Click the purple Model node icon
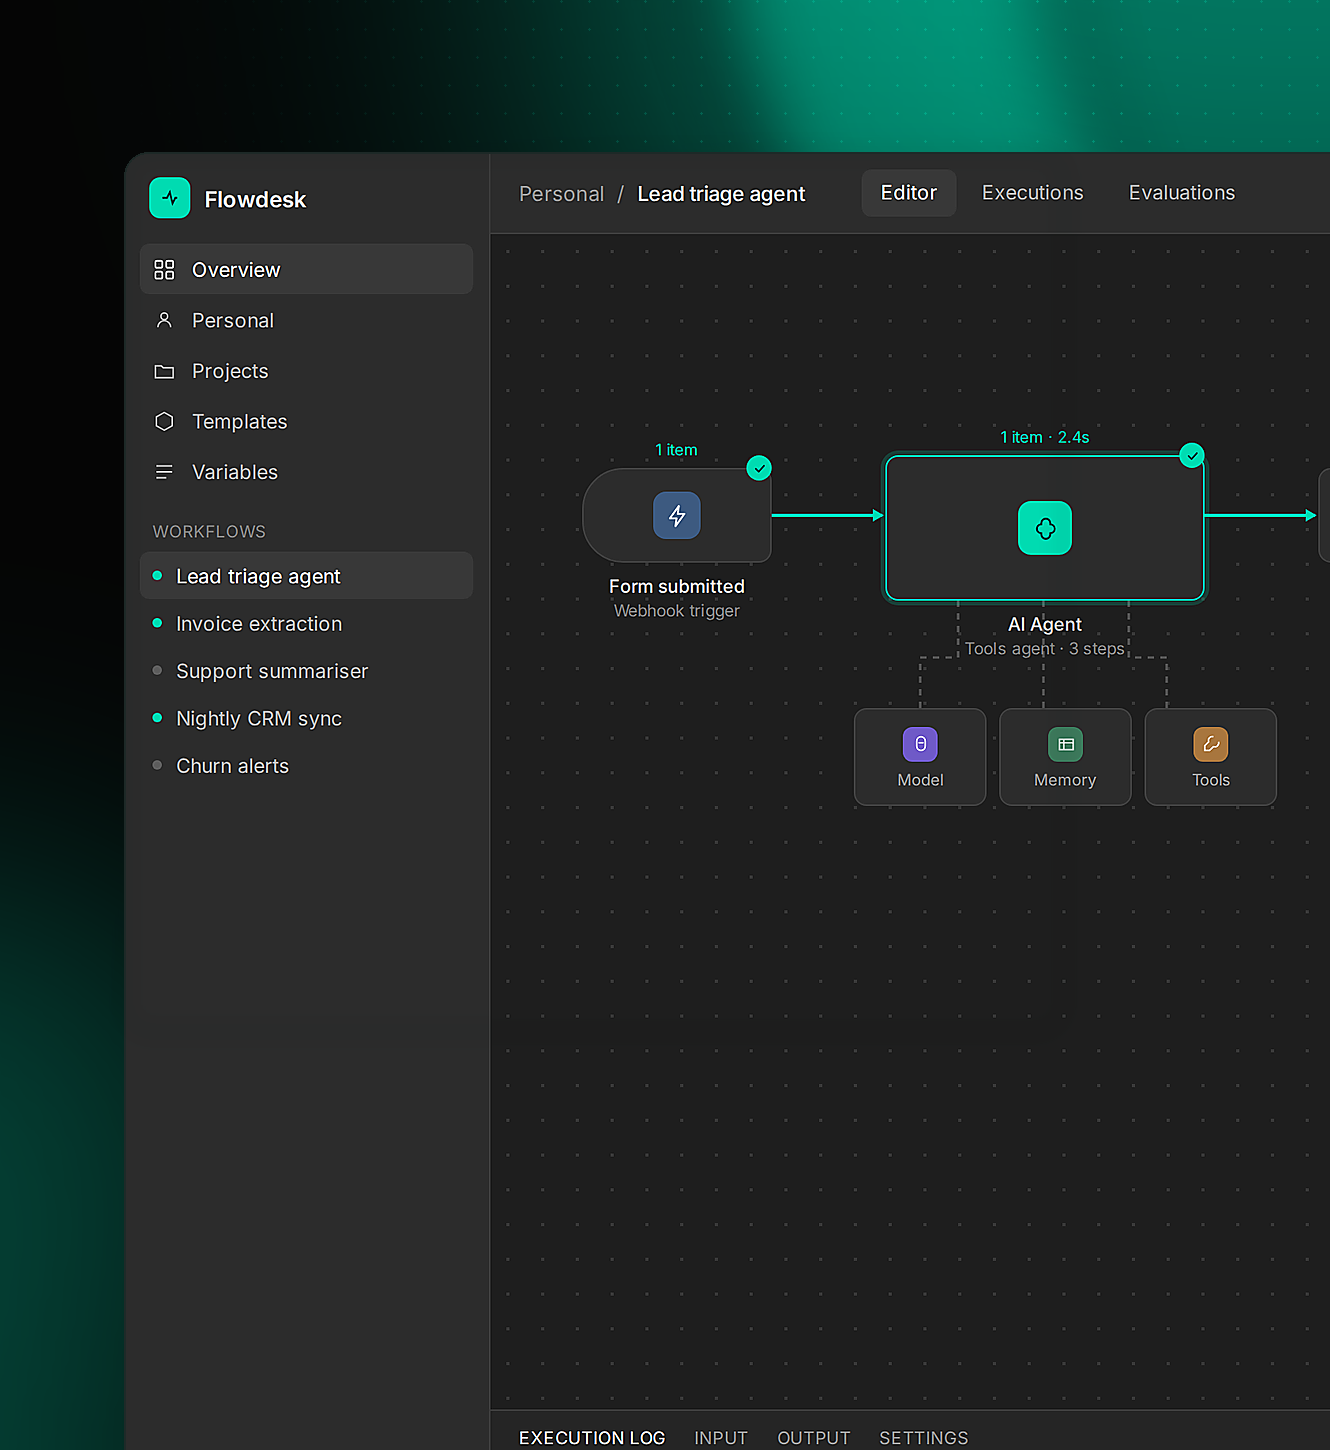1330x1450 pixels. point(920,744)
